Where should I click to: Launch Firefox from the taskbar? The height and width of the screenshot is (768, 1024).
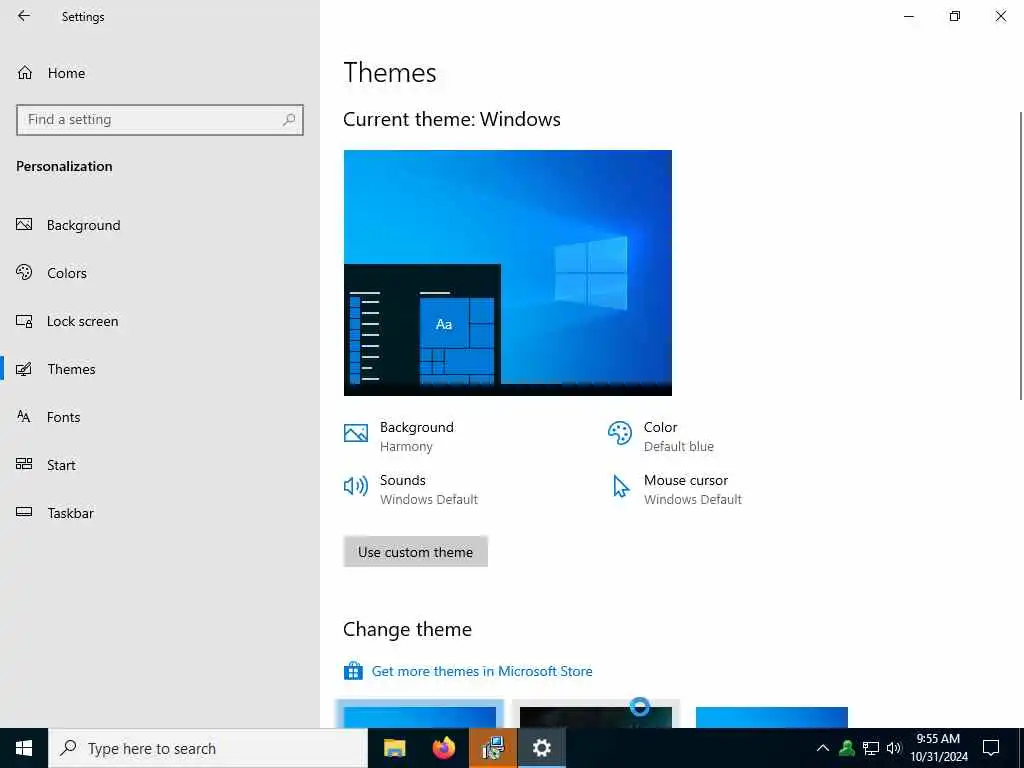coord(444,748)
